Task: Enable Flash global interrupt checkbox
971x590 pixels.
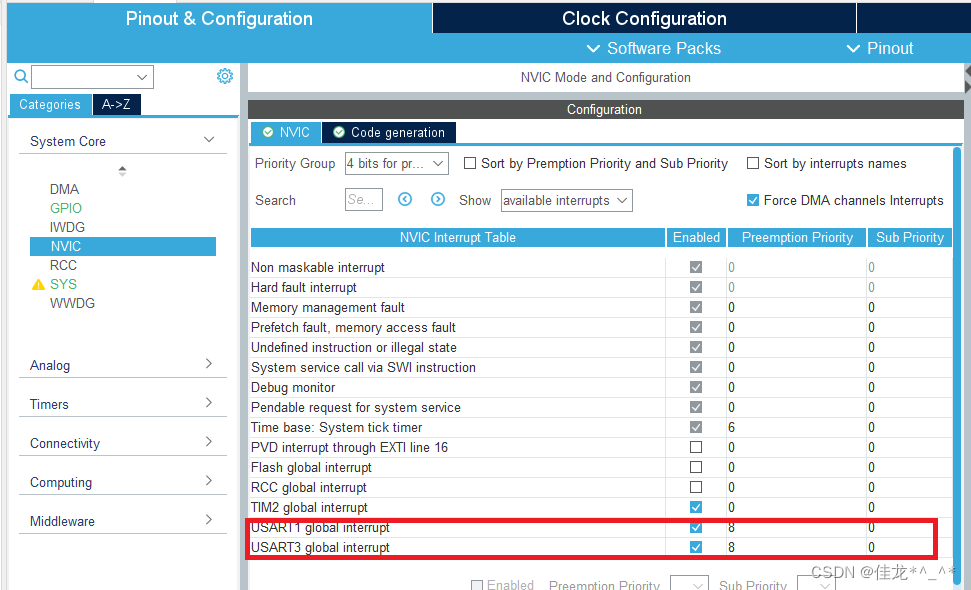Action: (x=696, y=467)
